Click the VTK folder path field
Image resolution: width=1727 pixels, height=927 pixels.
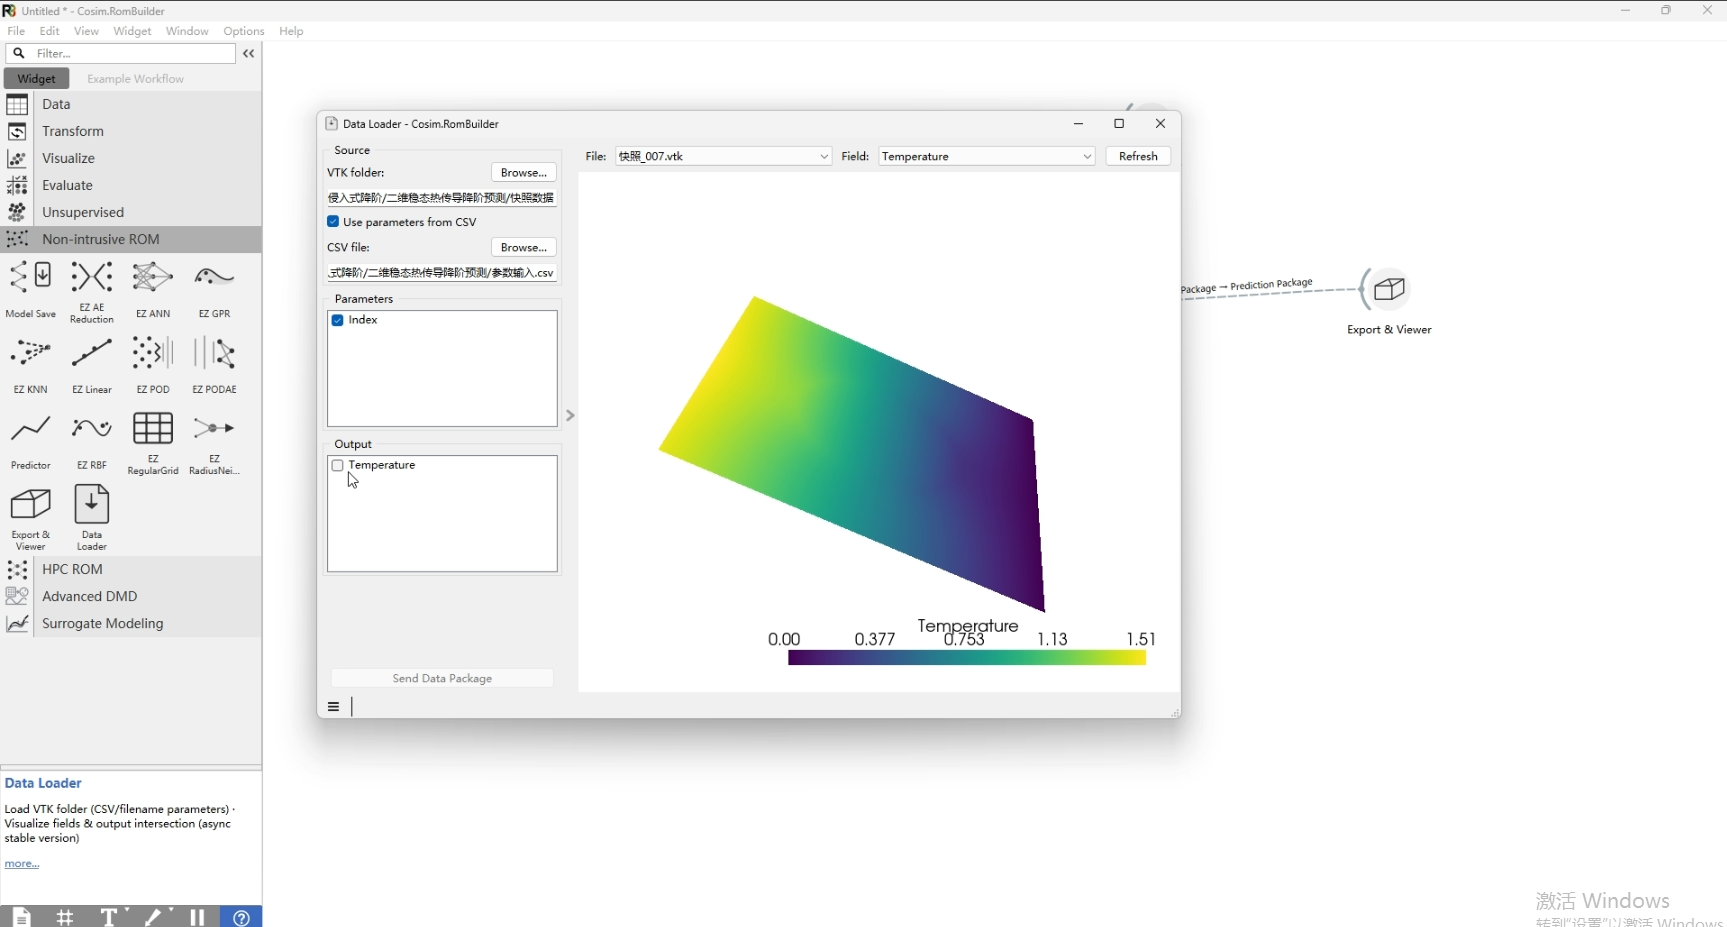tap(442, 197)
